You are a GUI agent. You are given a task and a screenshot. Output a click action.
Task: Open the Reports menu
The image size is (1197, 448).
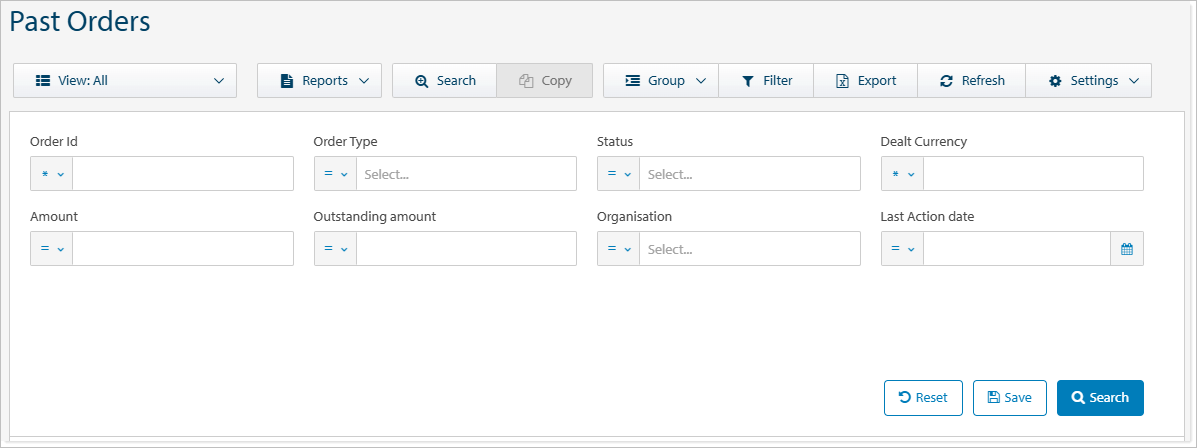[x=319, y=80]
